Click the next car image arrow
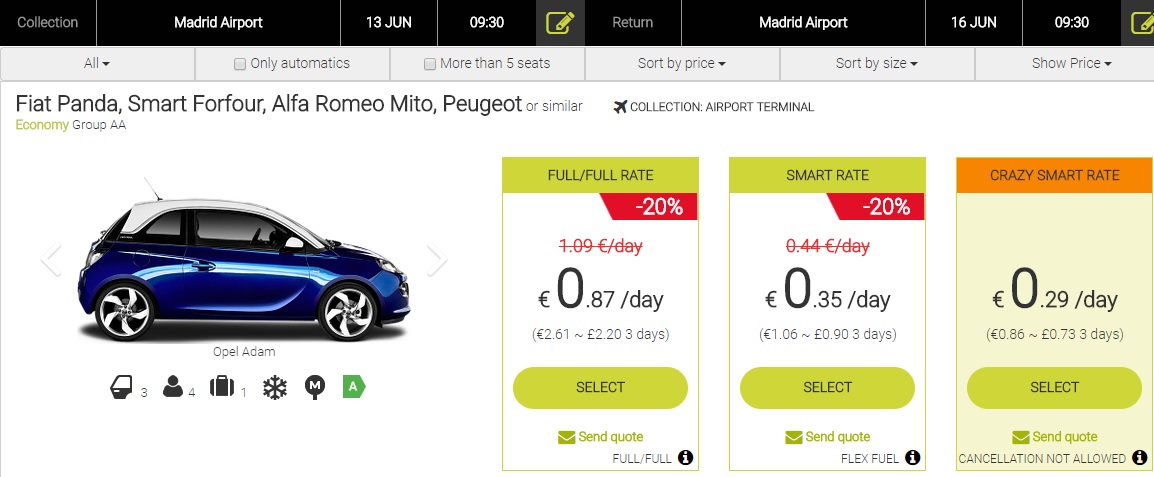The image size is (1154, 477). [x=436, y=259]
